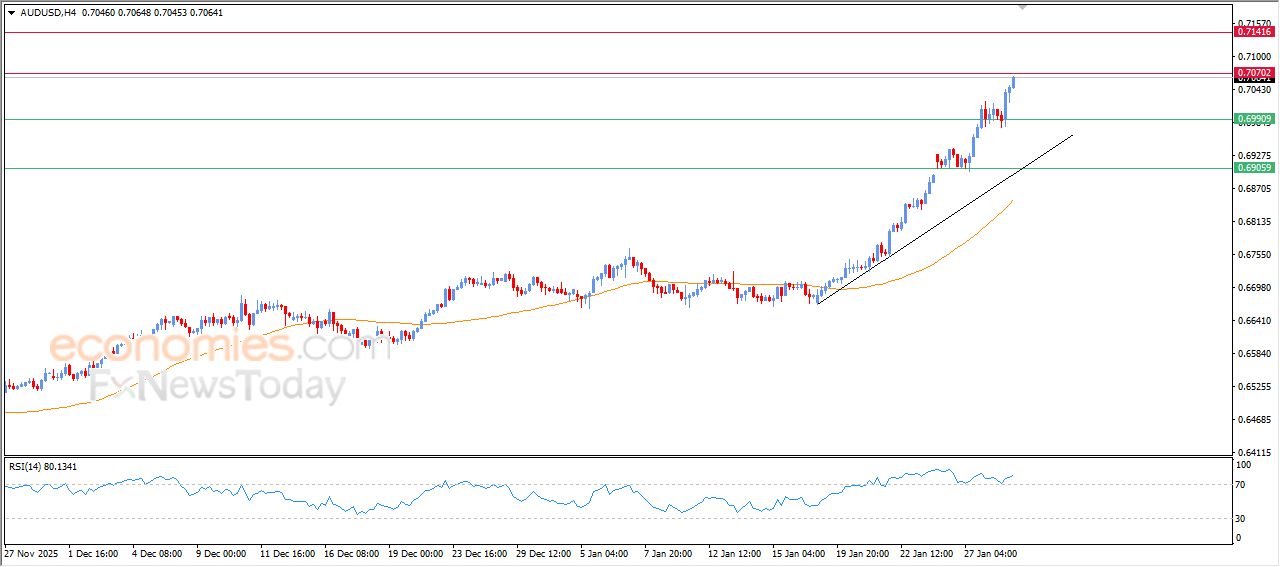
Task: Click the gray chart shift triangle marker
Action: tap(1022, 6)
